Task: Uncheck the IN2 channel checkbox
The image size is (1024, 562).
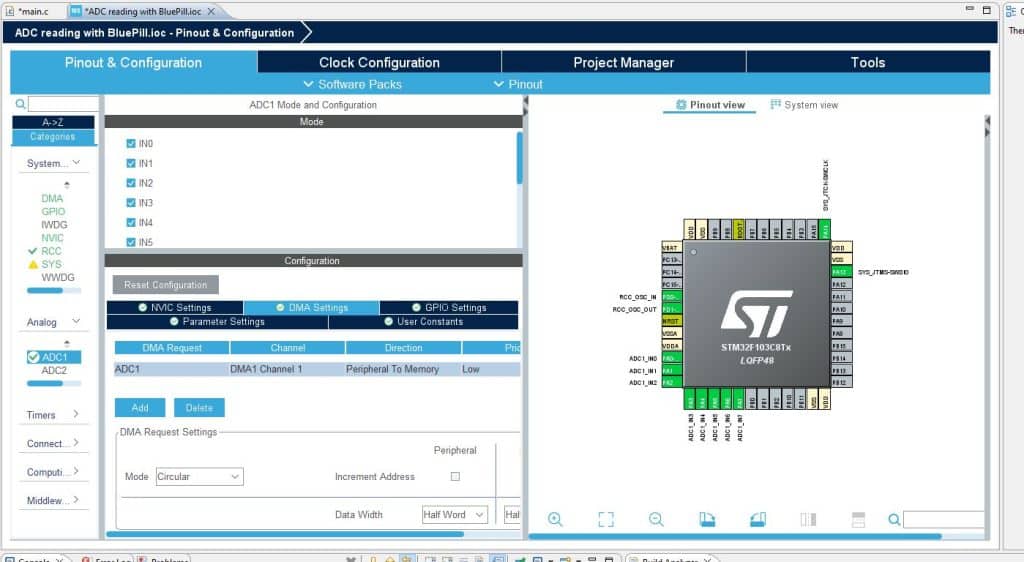Action: click(131, 183)
